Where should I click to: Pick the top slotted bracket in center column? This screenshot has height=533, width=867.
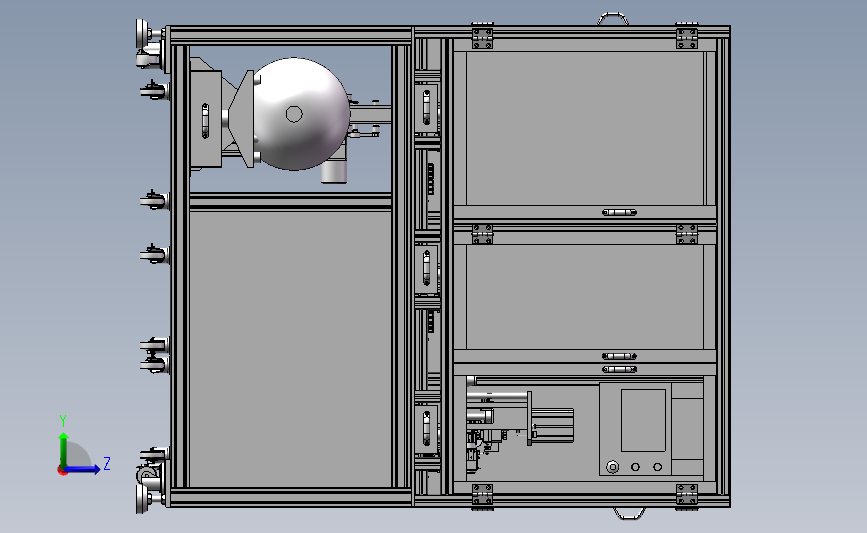pos(426,108)
